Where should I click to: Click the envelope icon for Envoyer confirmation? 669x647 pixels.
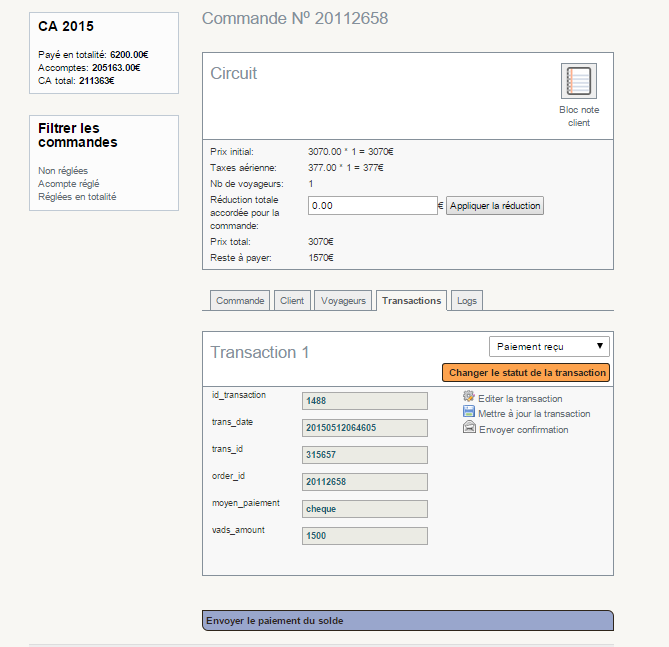pyautogui.click(x=469, y=428)
